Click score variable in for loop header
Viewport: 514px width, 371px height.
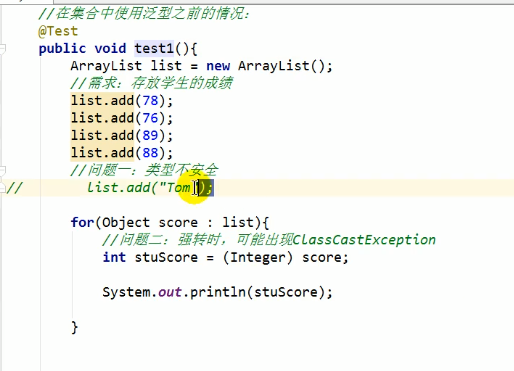(178, 222)
